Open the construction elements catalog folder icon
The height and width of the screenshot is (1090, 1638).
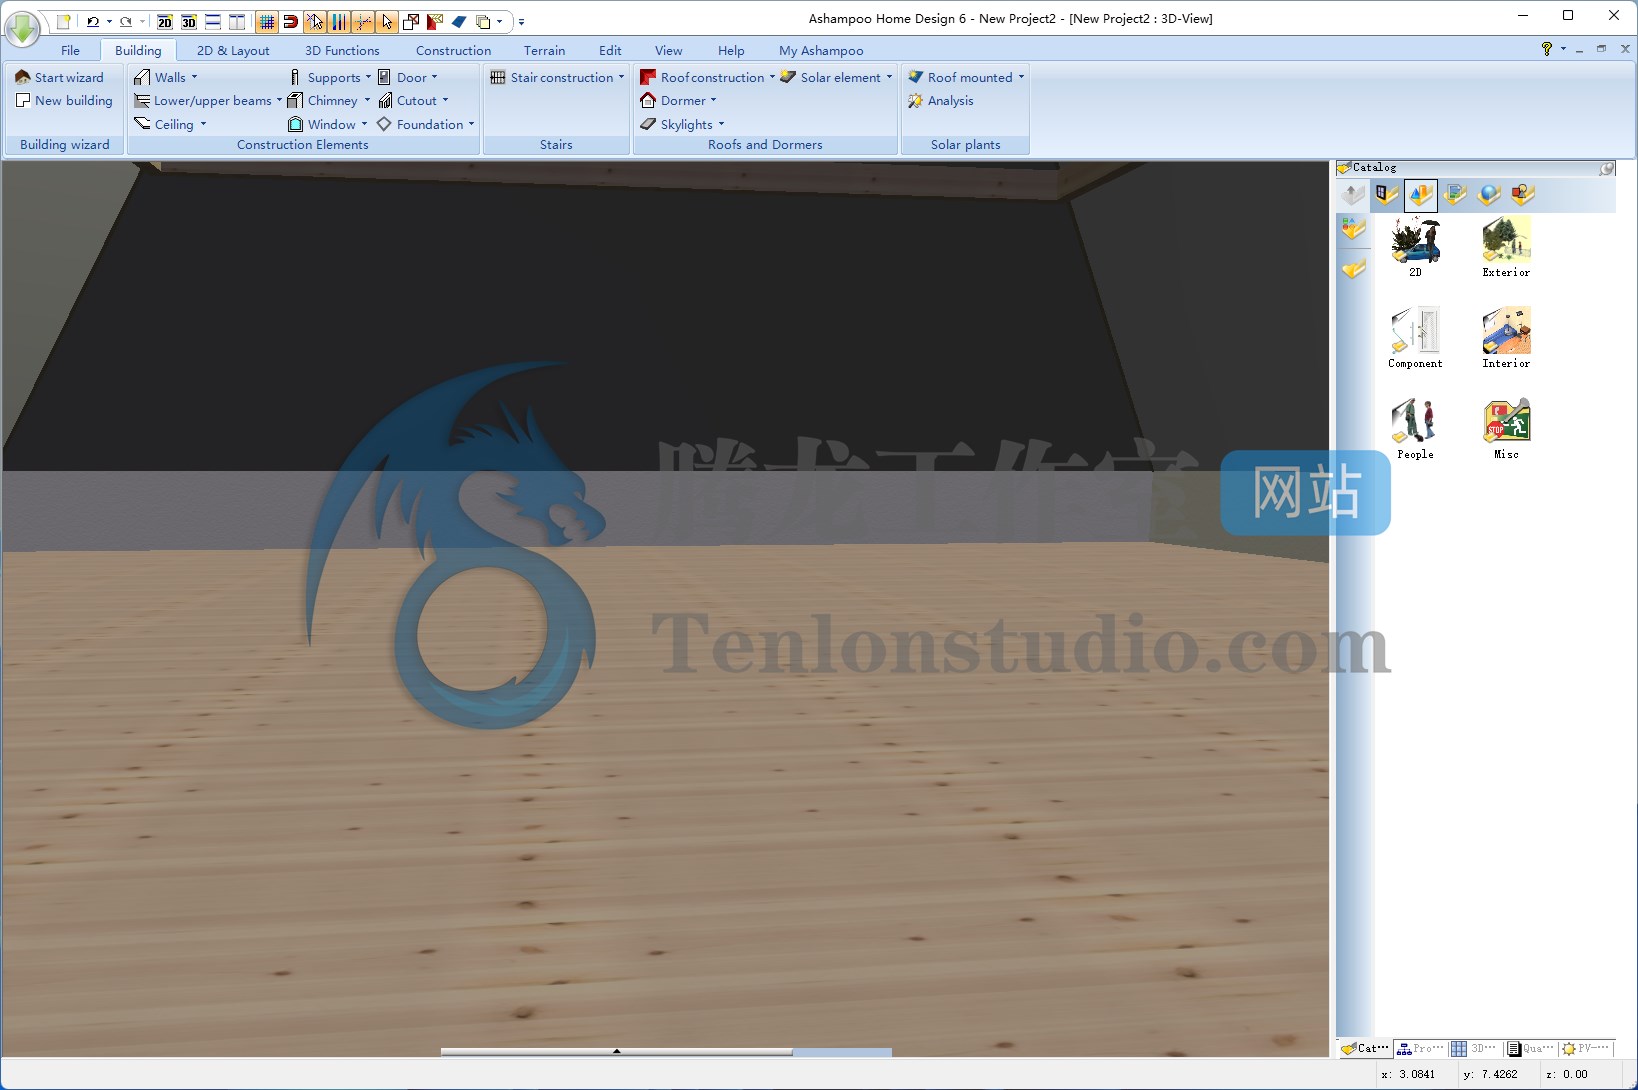coord(1387,195)
